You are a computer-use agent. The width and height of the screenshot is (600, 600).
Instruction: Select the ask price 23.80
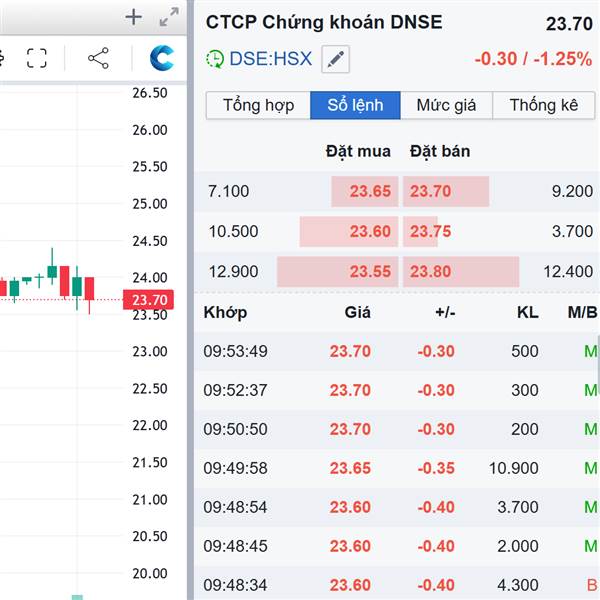tap(430, 272)
